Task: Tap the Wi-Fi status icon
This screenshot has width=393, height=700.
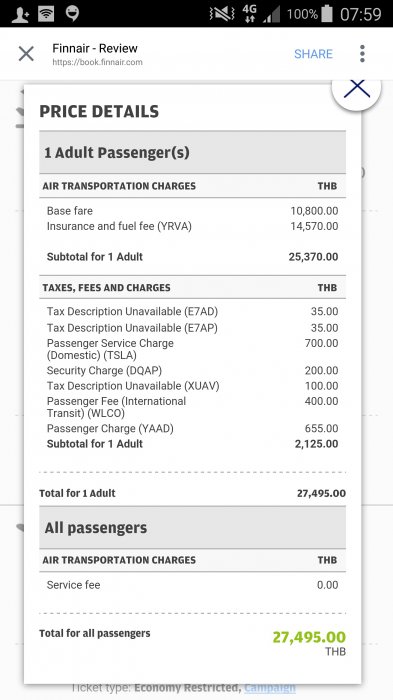Action: tap(46, 14)
